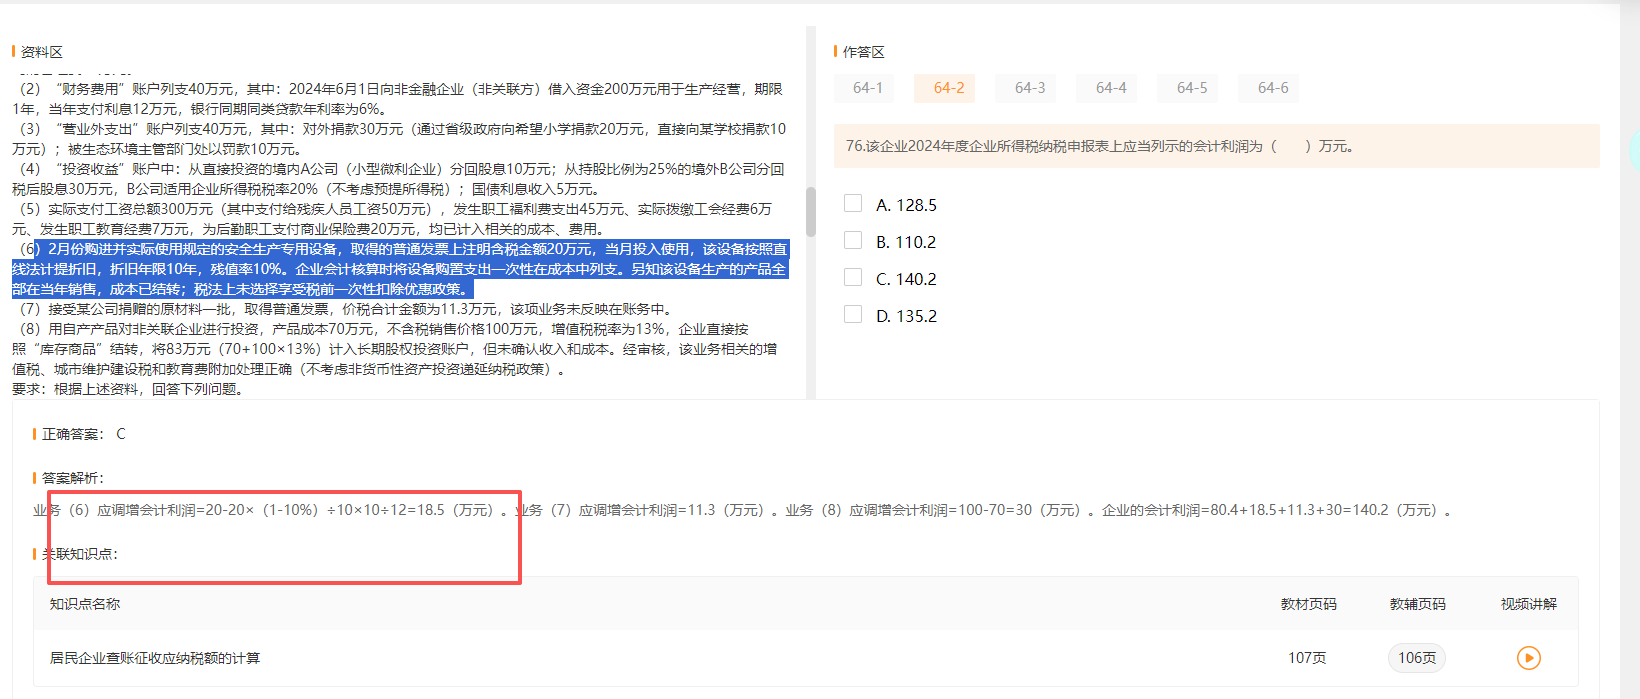
Task: Click the question 76 prompt text
Action: [1100, 146]
